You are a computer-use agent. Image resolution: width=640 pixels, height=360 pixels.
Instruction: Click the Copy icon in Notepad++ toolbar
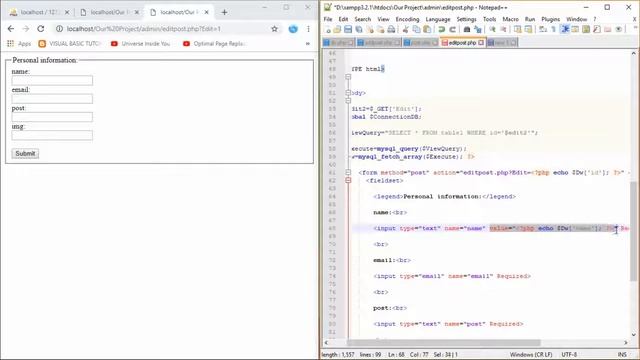(416, 29)
